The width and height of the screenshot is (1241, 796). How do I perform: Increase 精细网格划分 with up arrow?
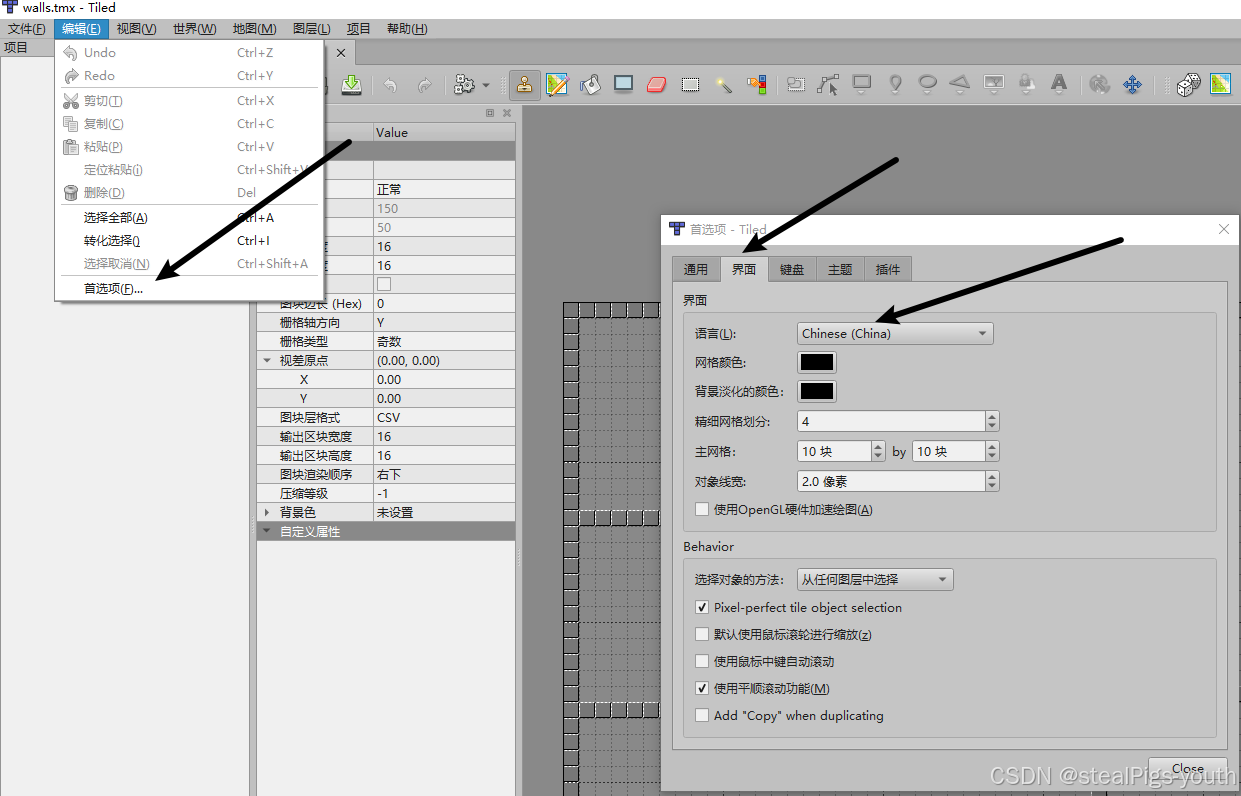992,417
